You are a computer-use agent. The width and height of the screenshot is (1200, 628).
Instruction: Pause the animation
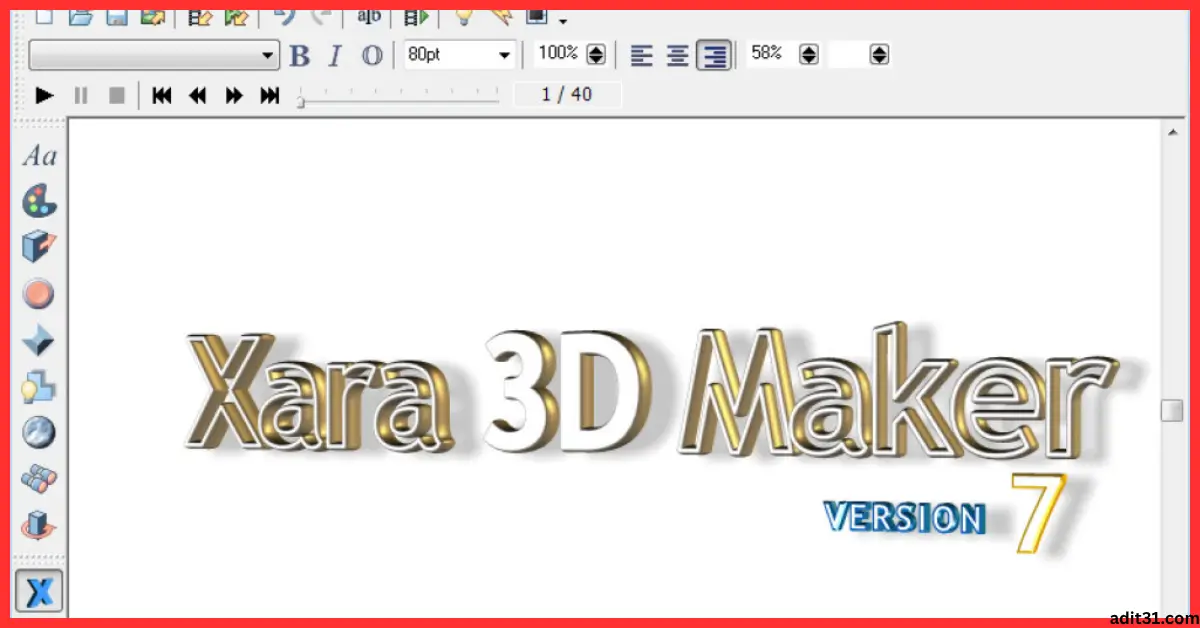point(81,96)
